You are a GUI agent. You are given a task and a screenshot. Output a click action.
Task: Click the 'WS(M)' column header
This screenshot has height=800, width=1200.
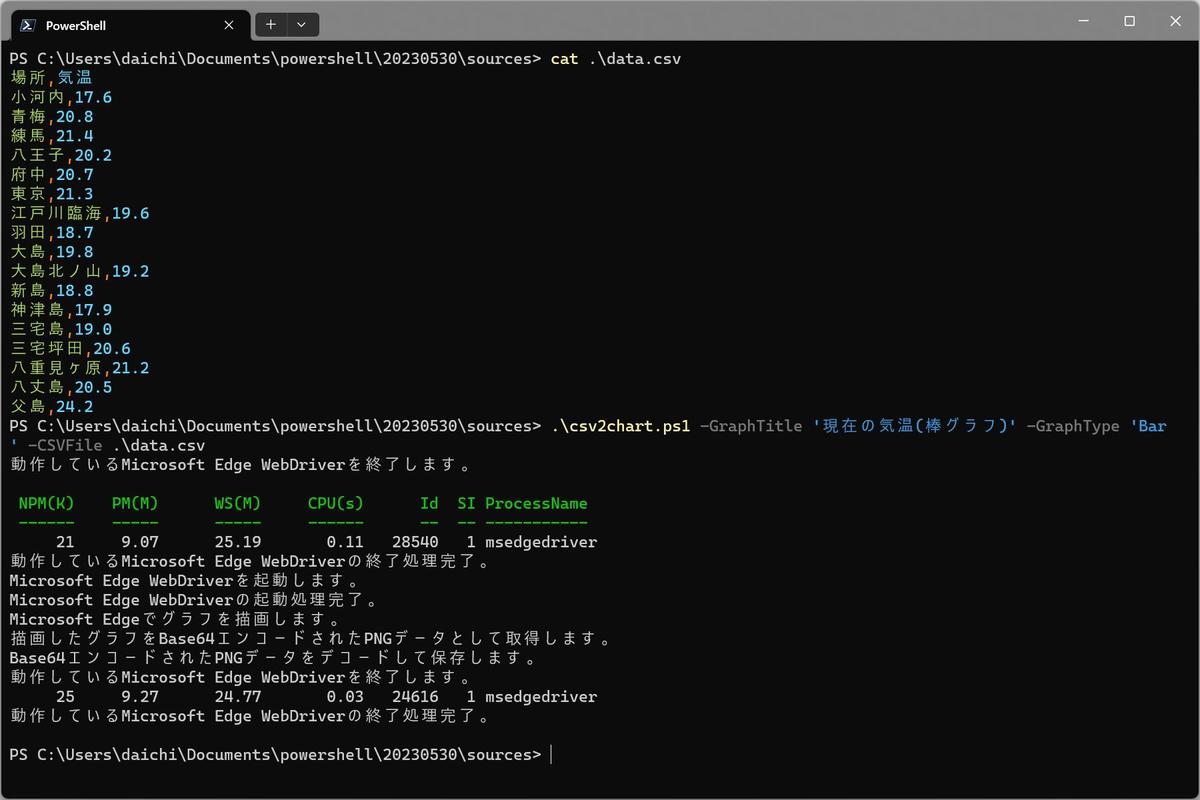point(238,503)
